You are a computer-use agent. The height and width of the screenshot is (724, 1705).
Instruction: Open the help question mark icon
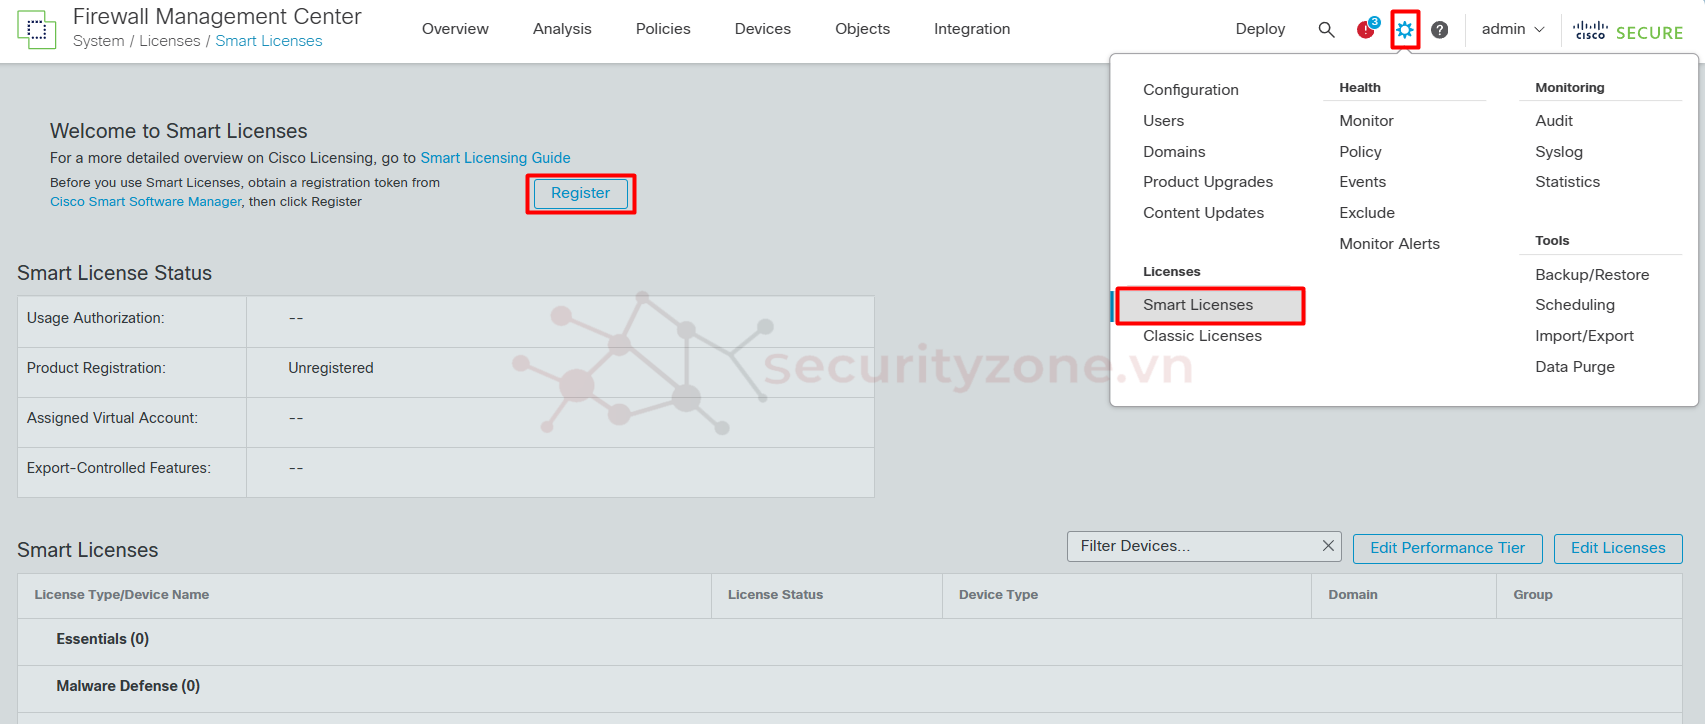coord(1440,29)
